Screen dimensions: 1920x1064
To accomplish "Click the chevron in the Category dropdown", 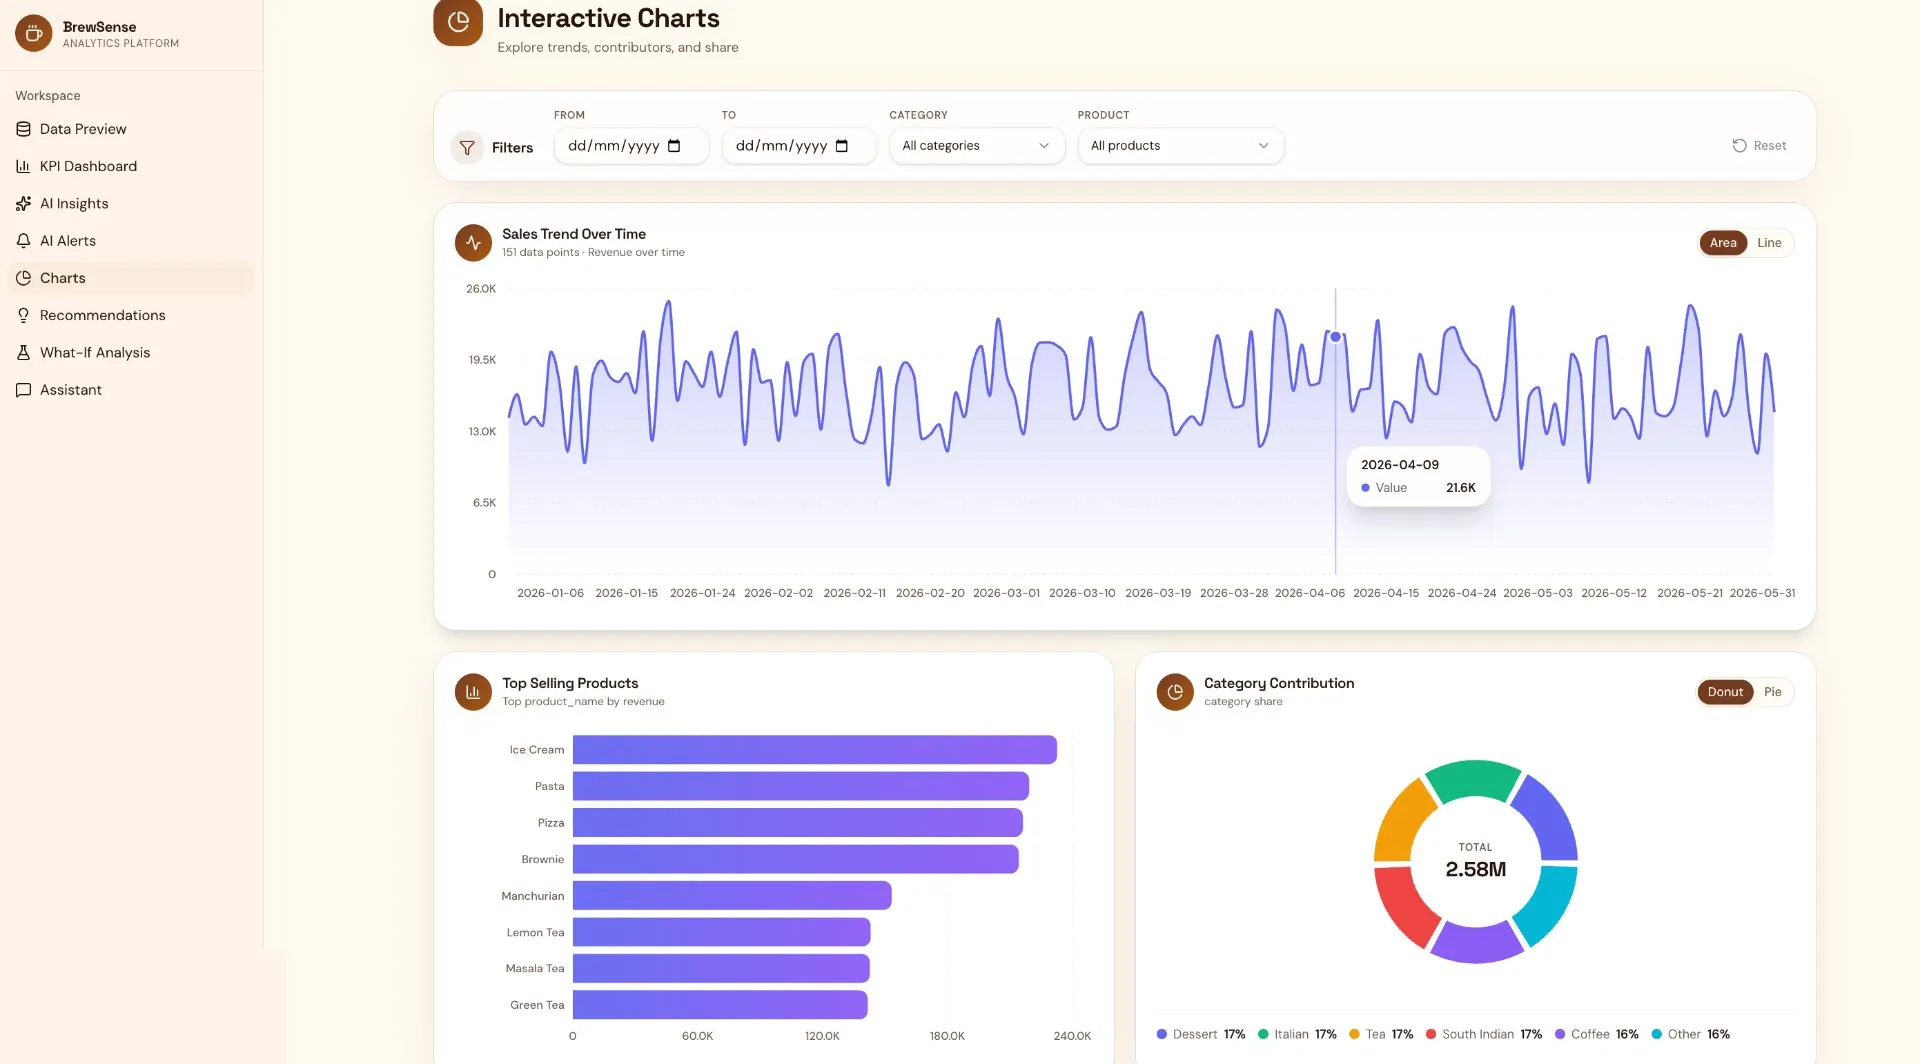I will coord(1044,146).
